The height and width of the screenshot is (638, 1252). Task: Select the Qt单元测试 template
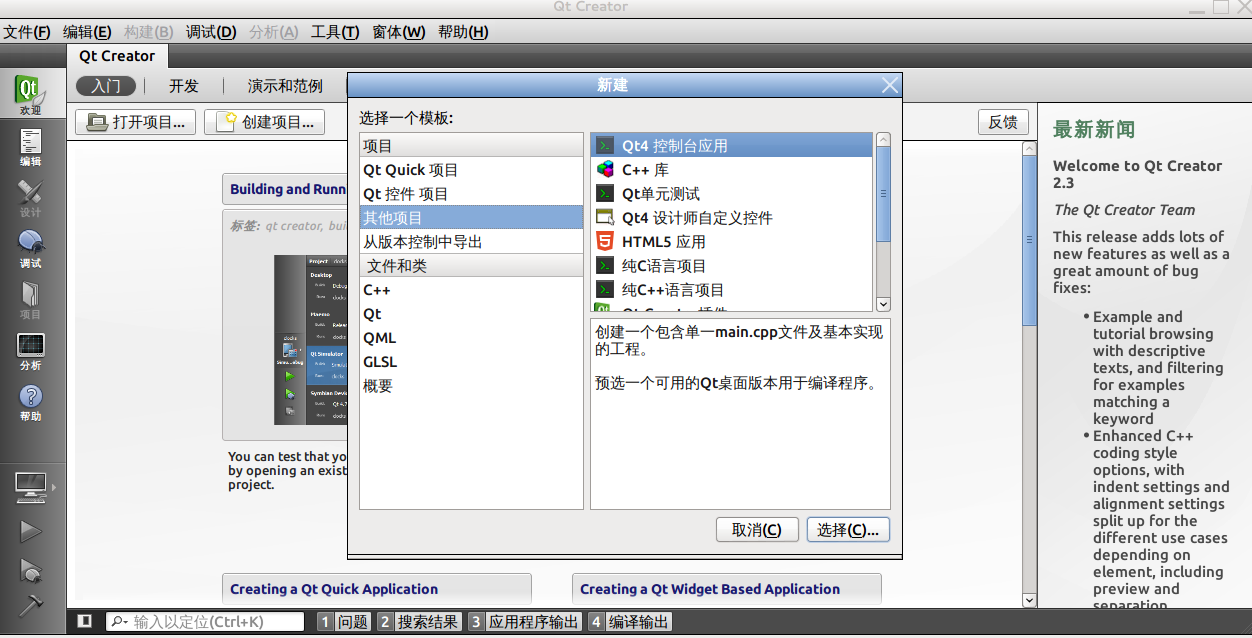point(732,194)
